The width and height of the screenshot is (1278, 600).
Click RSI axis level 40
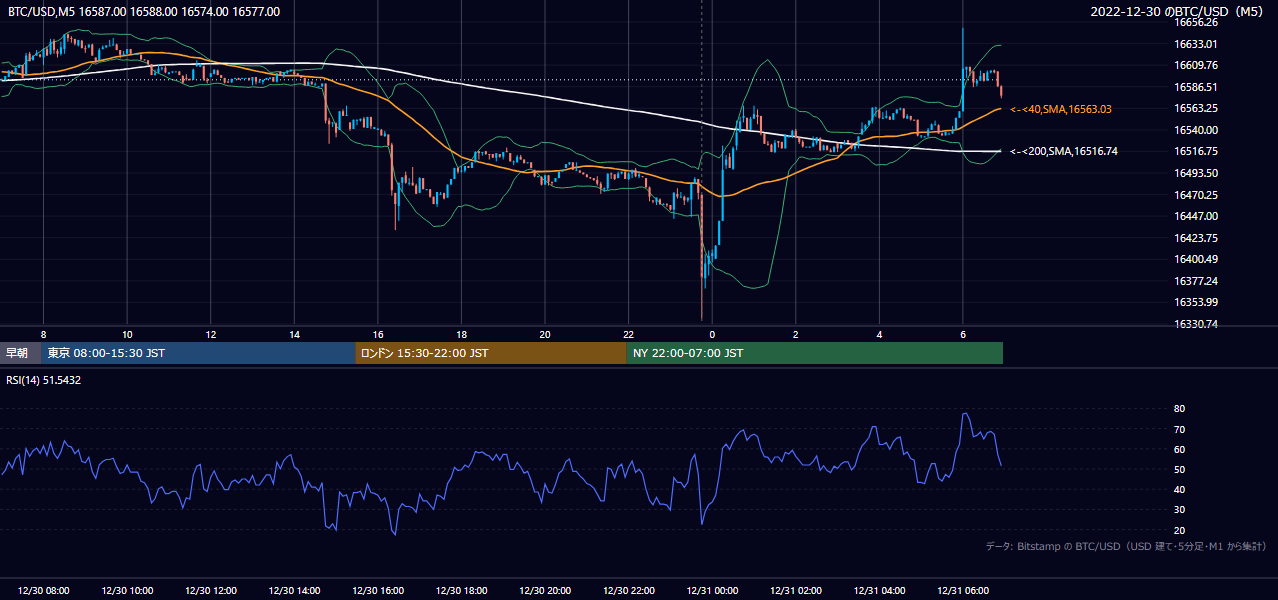1180,489
